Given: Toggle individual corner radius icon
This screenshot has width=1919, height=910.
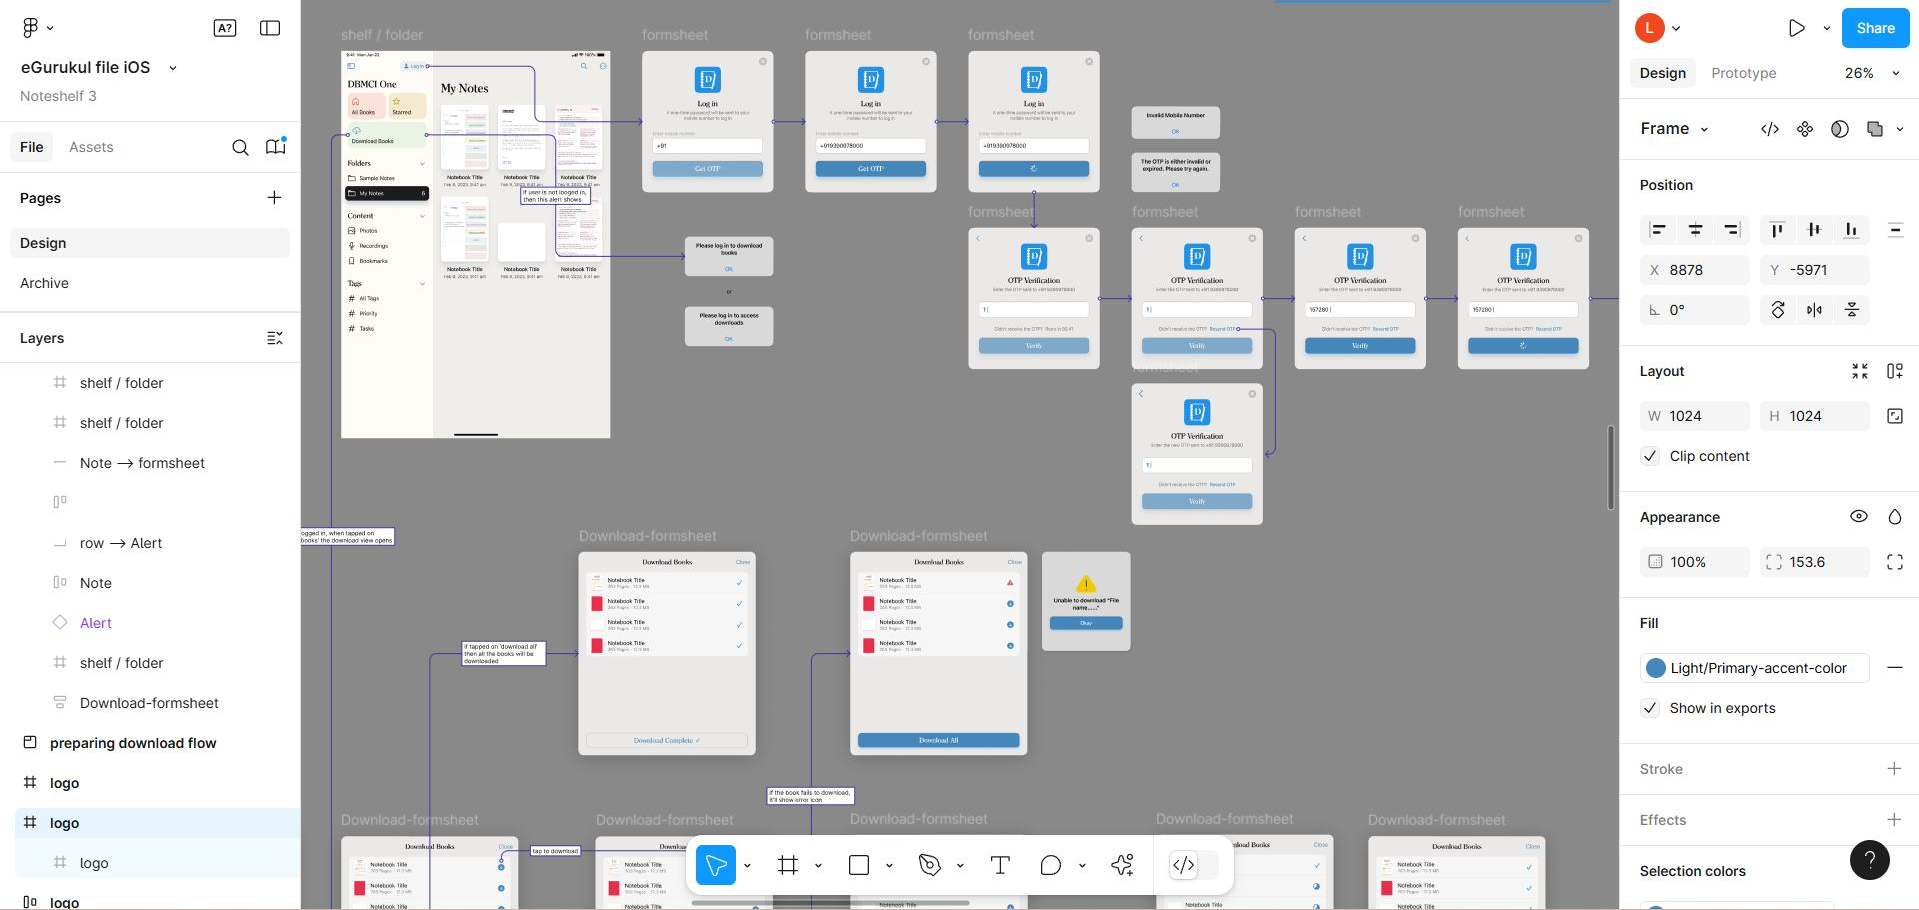Looking at the screenshot, I should pyautogui.click(x=1895, y=562).
